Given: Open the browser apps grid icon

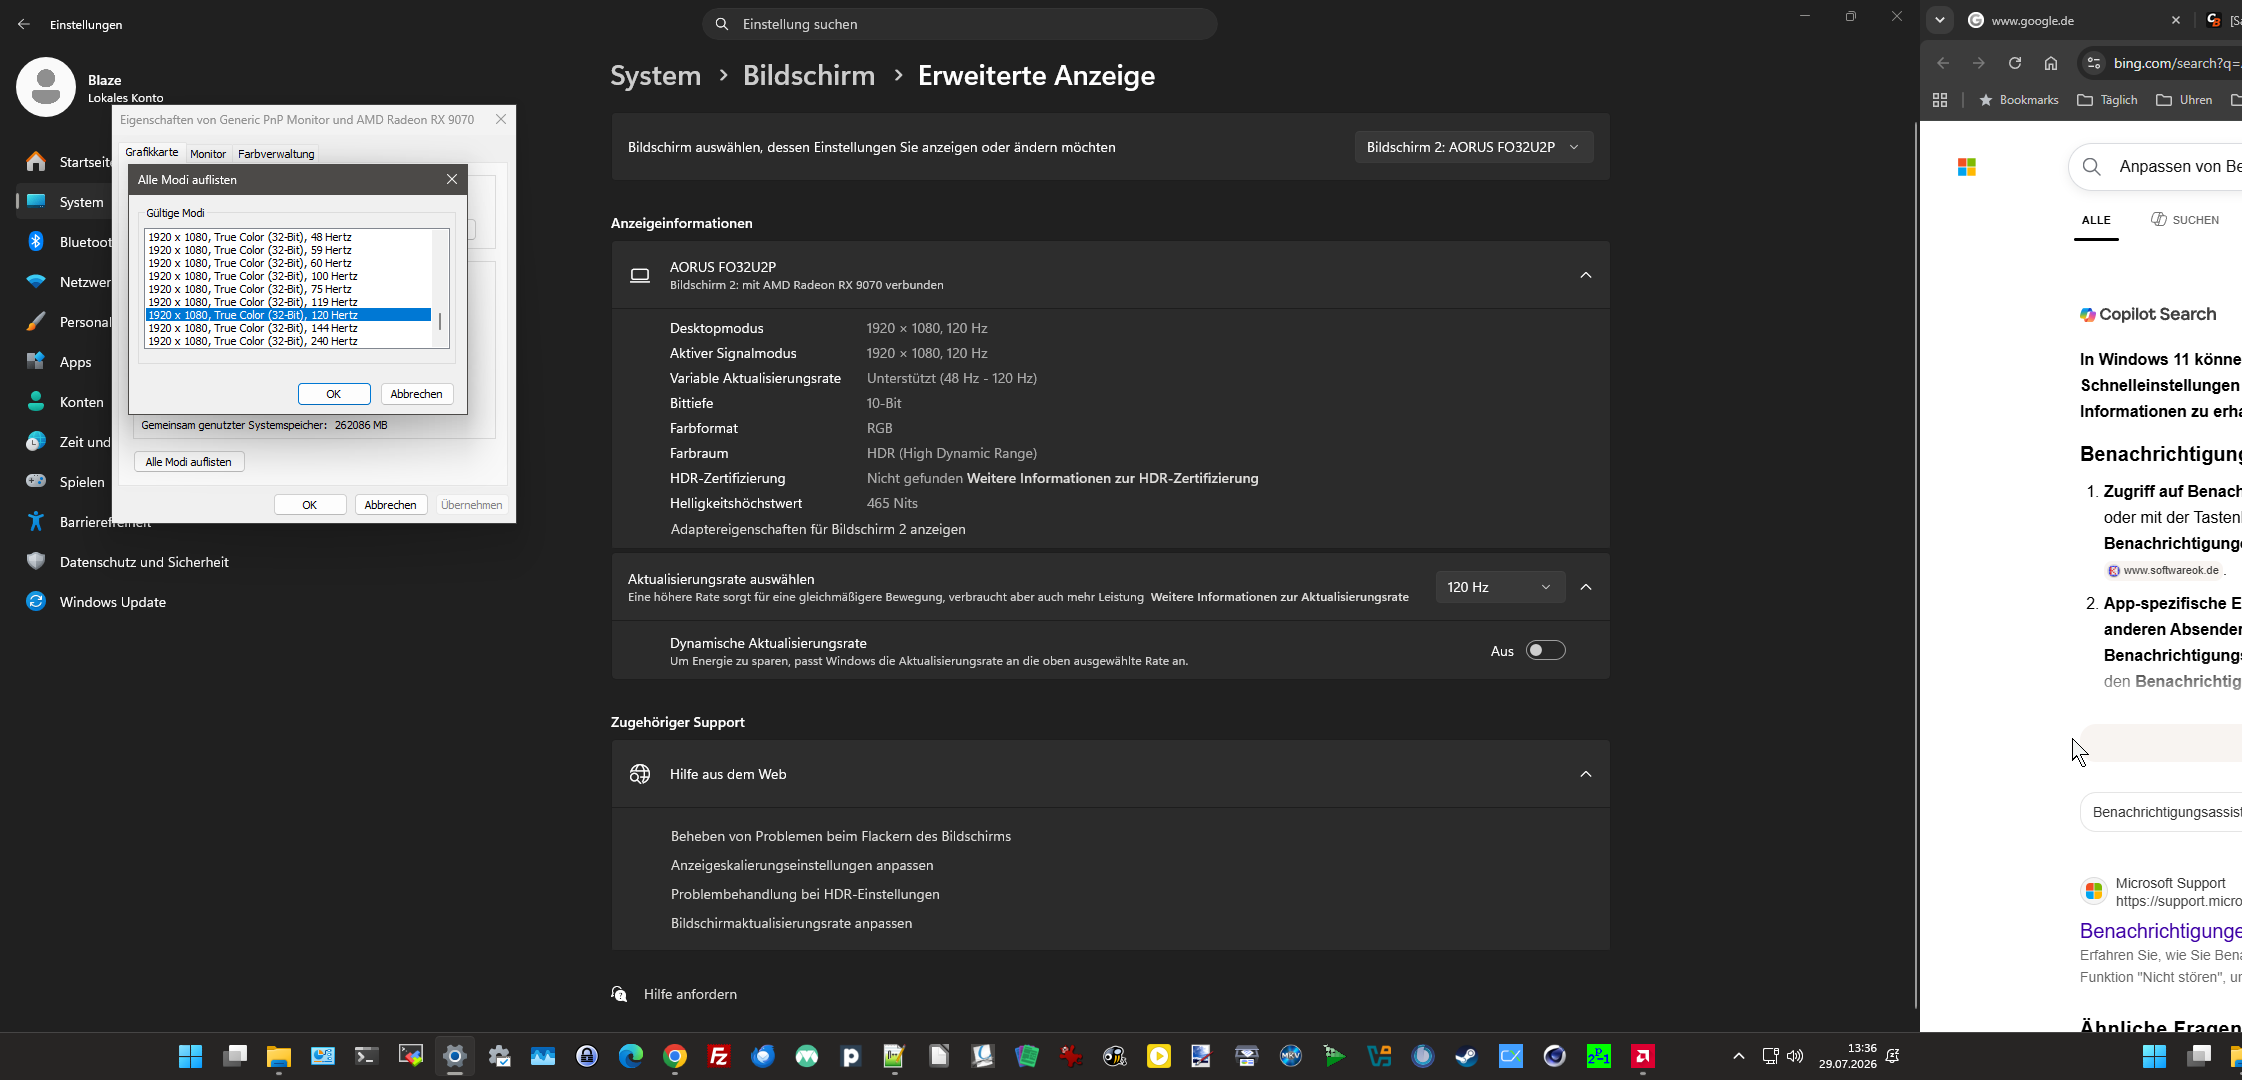Looking at the screenshot, I should click(1940, 100).
